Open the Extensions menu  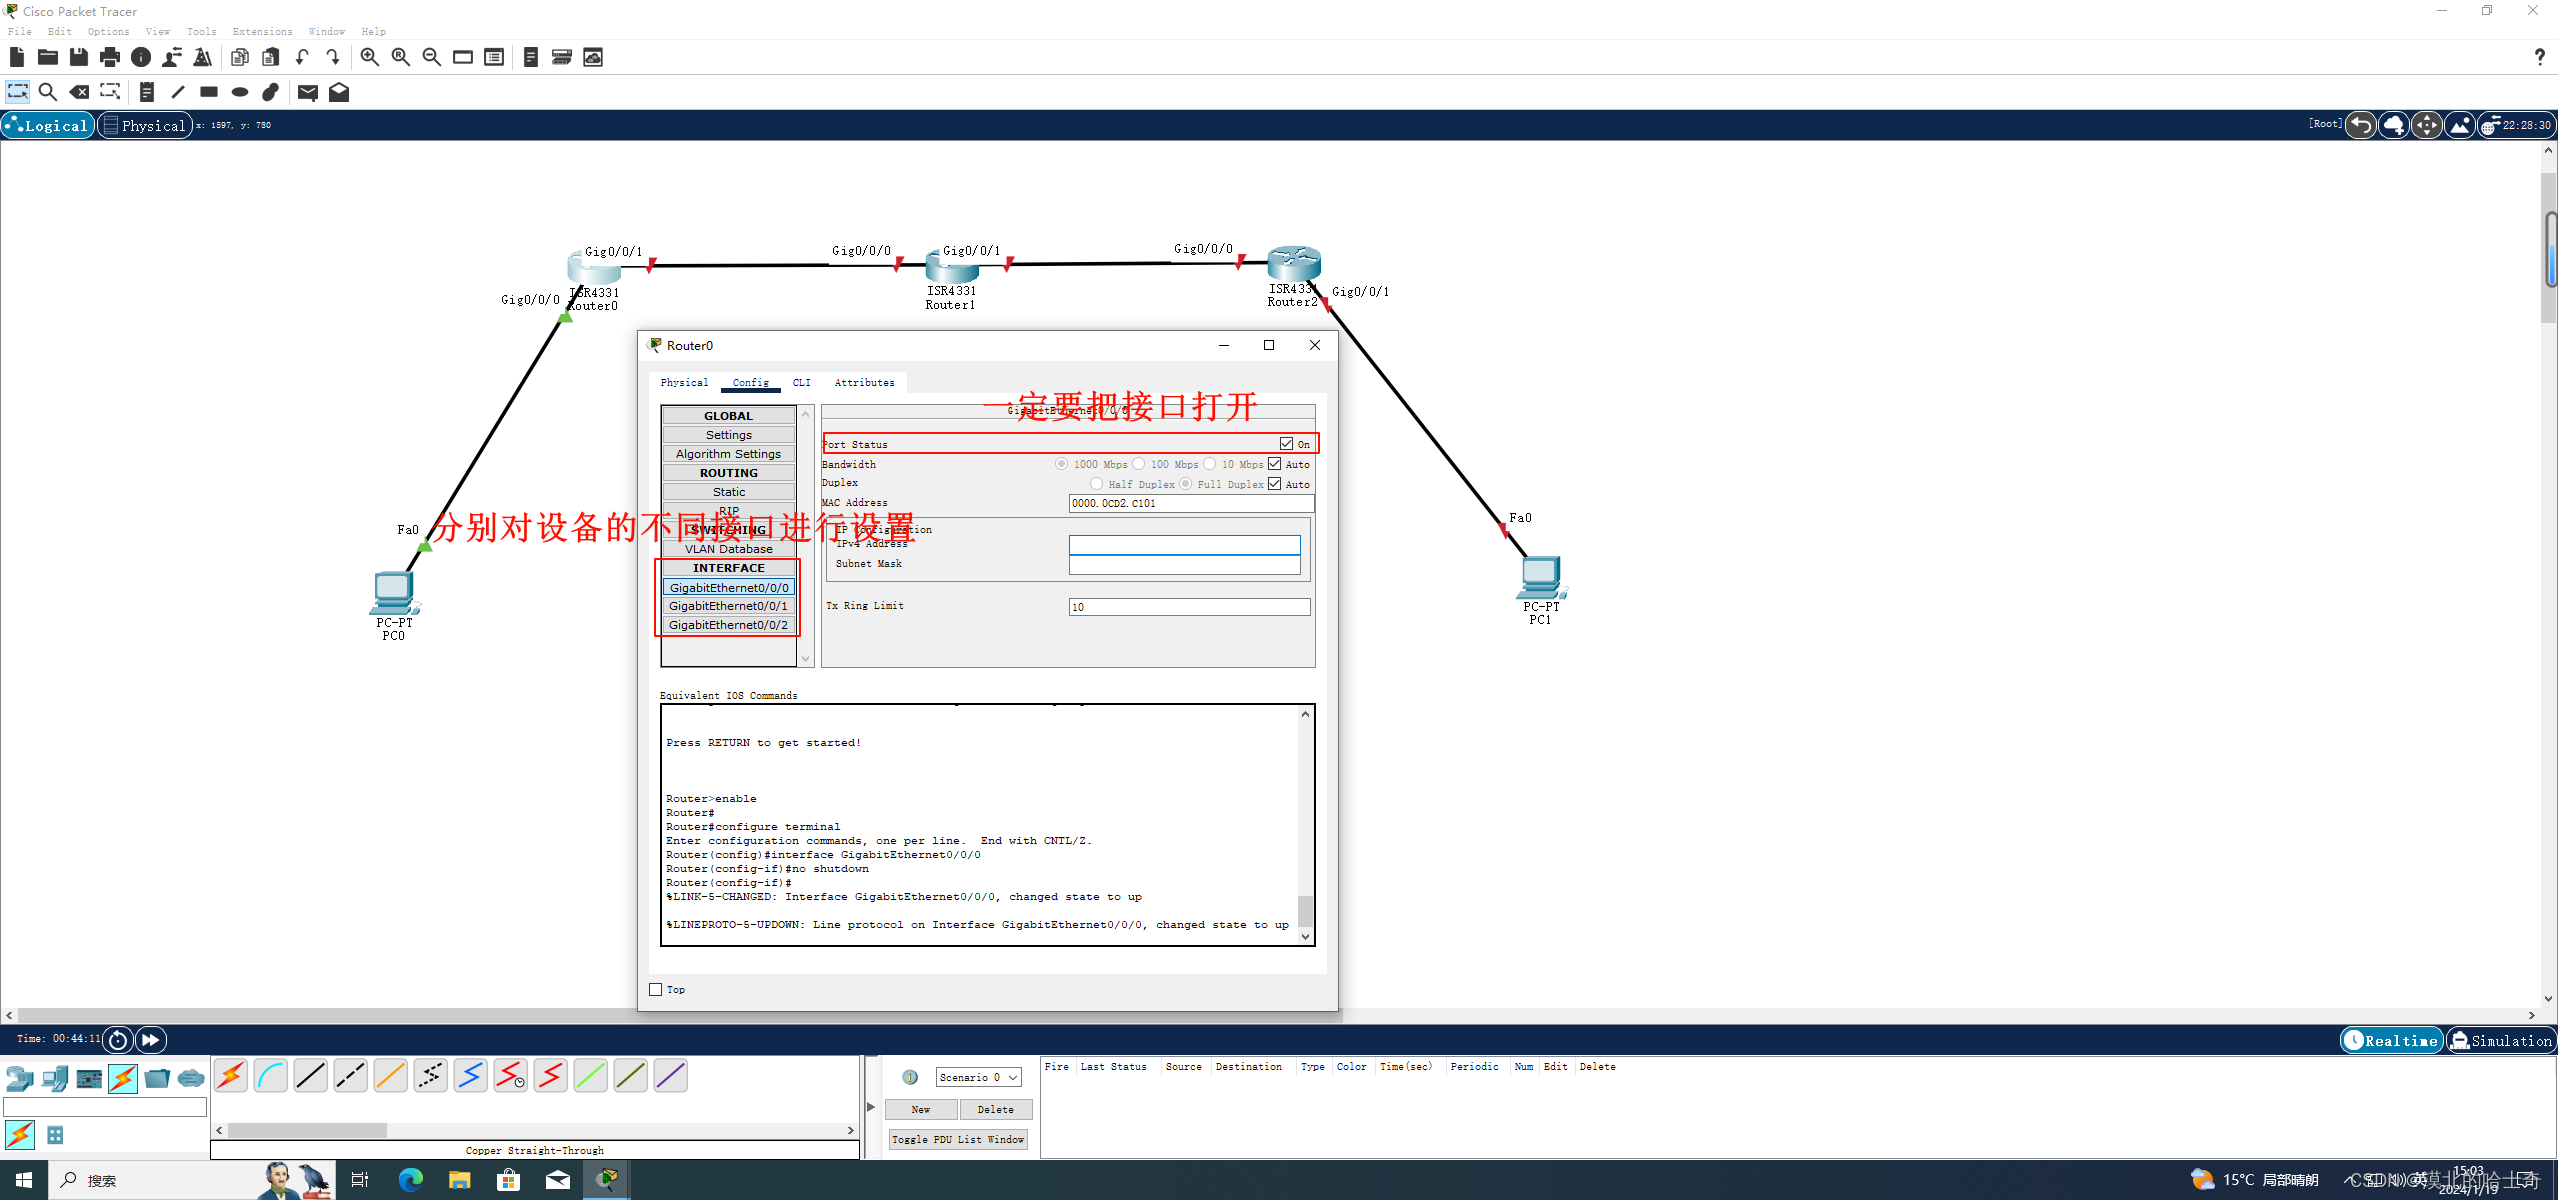262,32
